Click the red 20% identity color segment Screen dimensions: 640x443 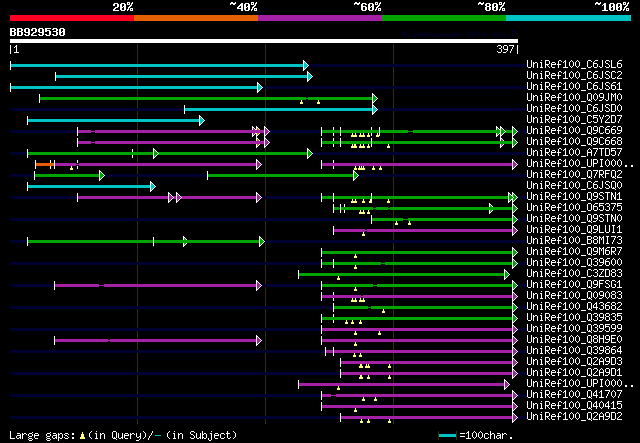(x=72, y=18)
